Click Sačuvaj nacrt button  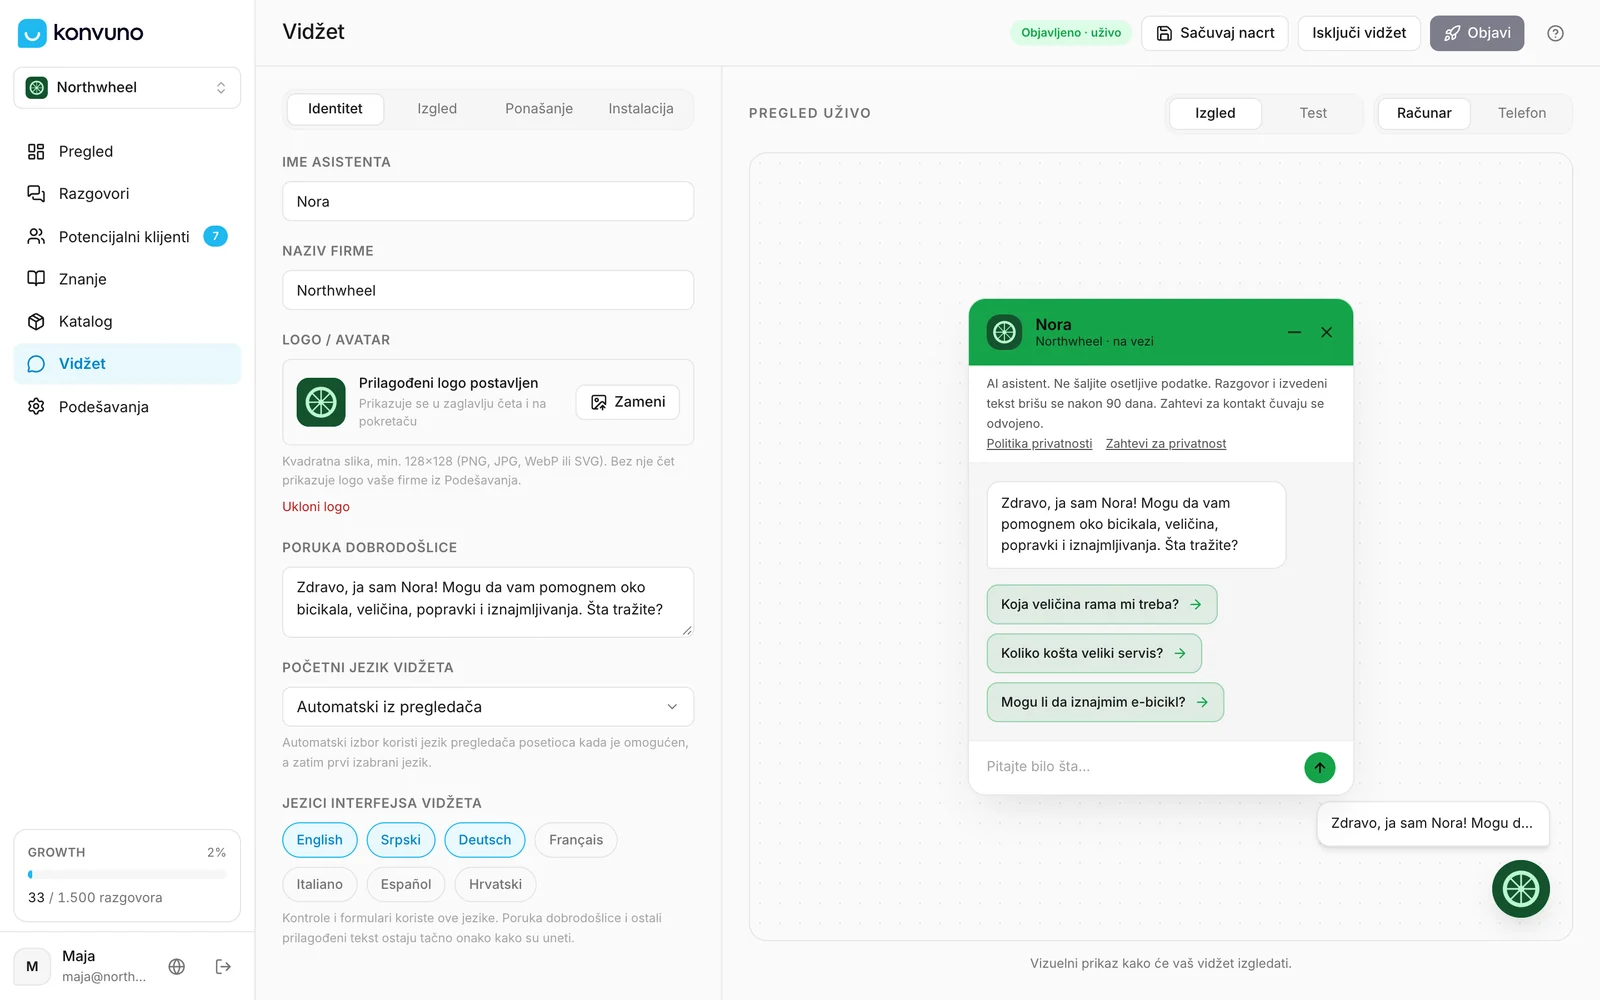[x=1215, y=33]
